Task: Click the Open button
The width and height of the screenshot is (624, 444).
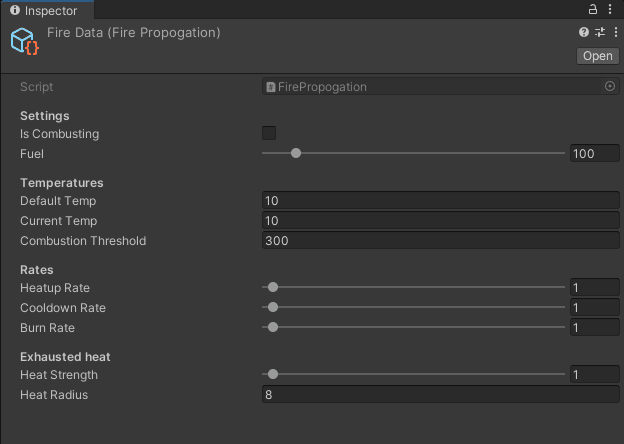Action: (x=597, y=56)
